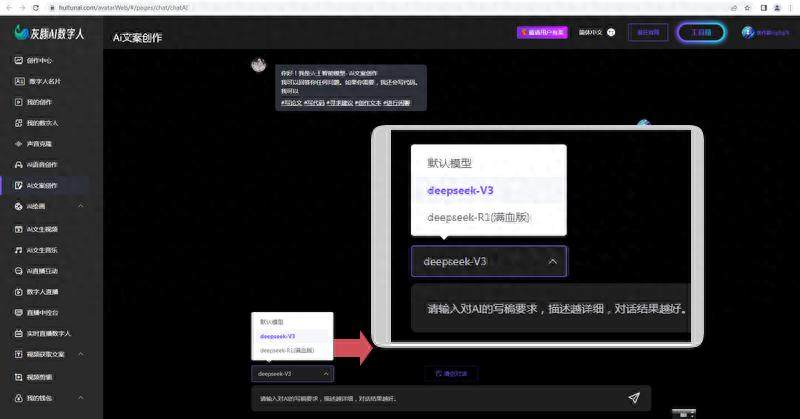Open the deepseek-V3 model dropdown
Image resolution: width=800 pixels, height=419 pixels.
click(x=292, y=373)
